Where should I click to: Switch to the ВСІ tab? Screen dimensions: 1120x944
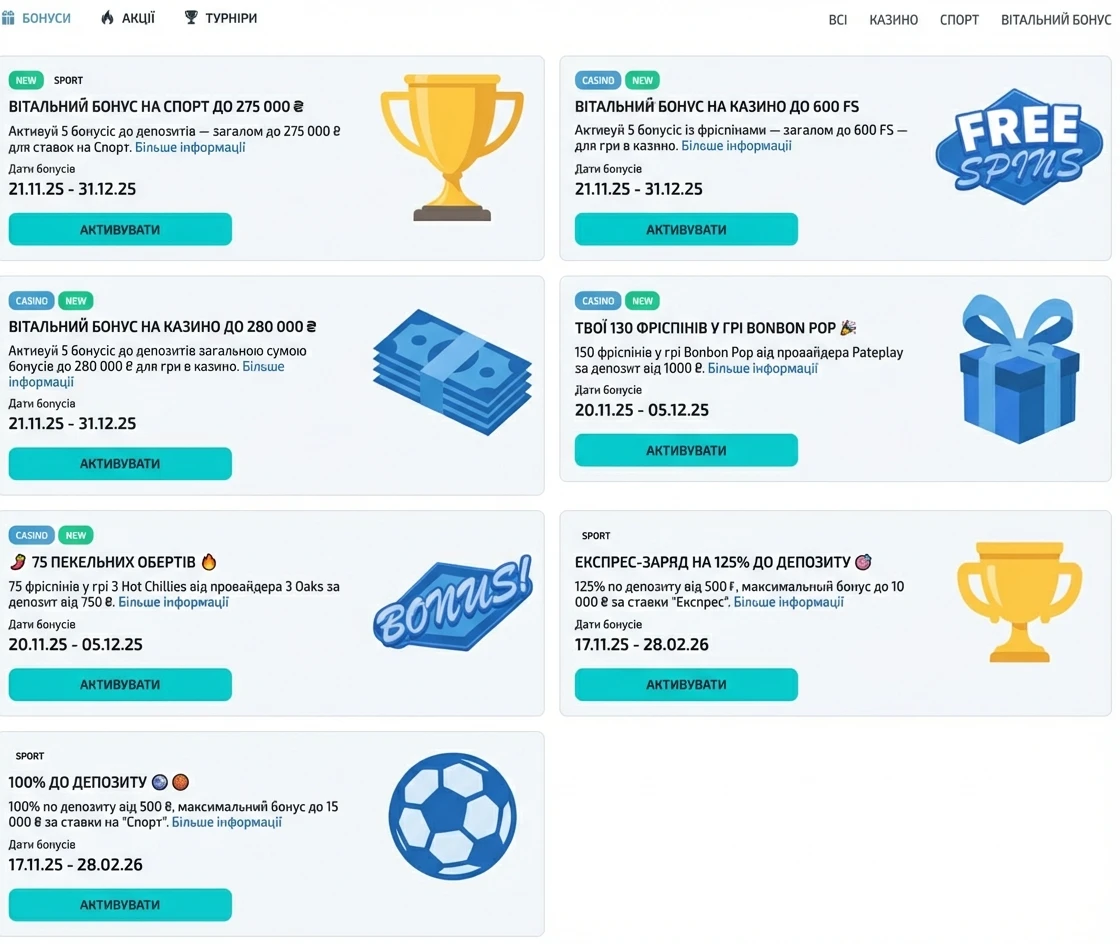pyautogui.click(x=837, y=19)
